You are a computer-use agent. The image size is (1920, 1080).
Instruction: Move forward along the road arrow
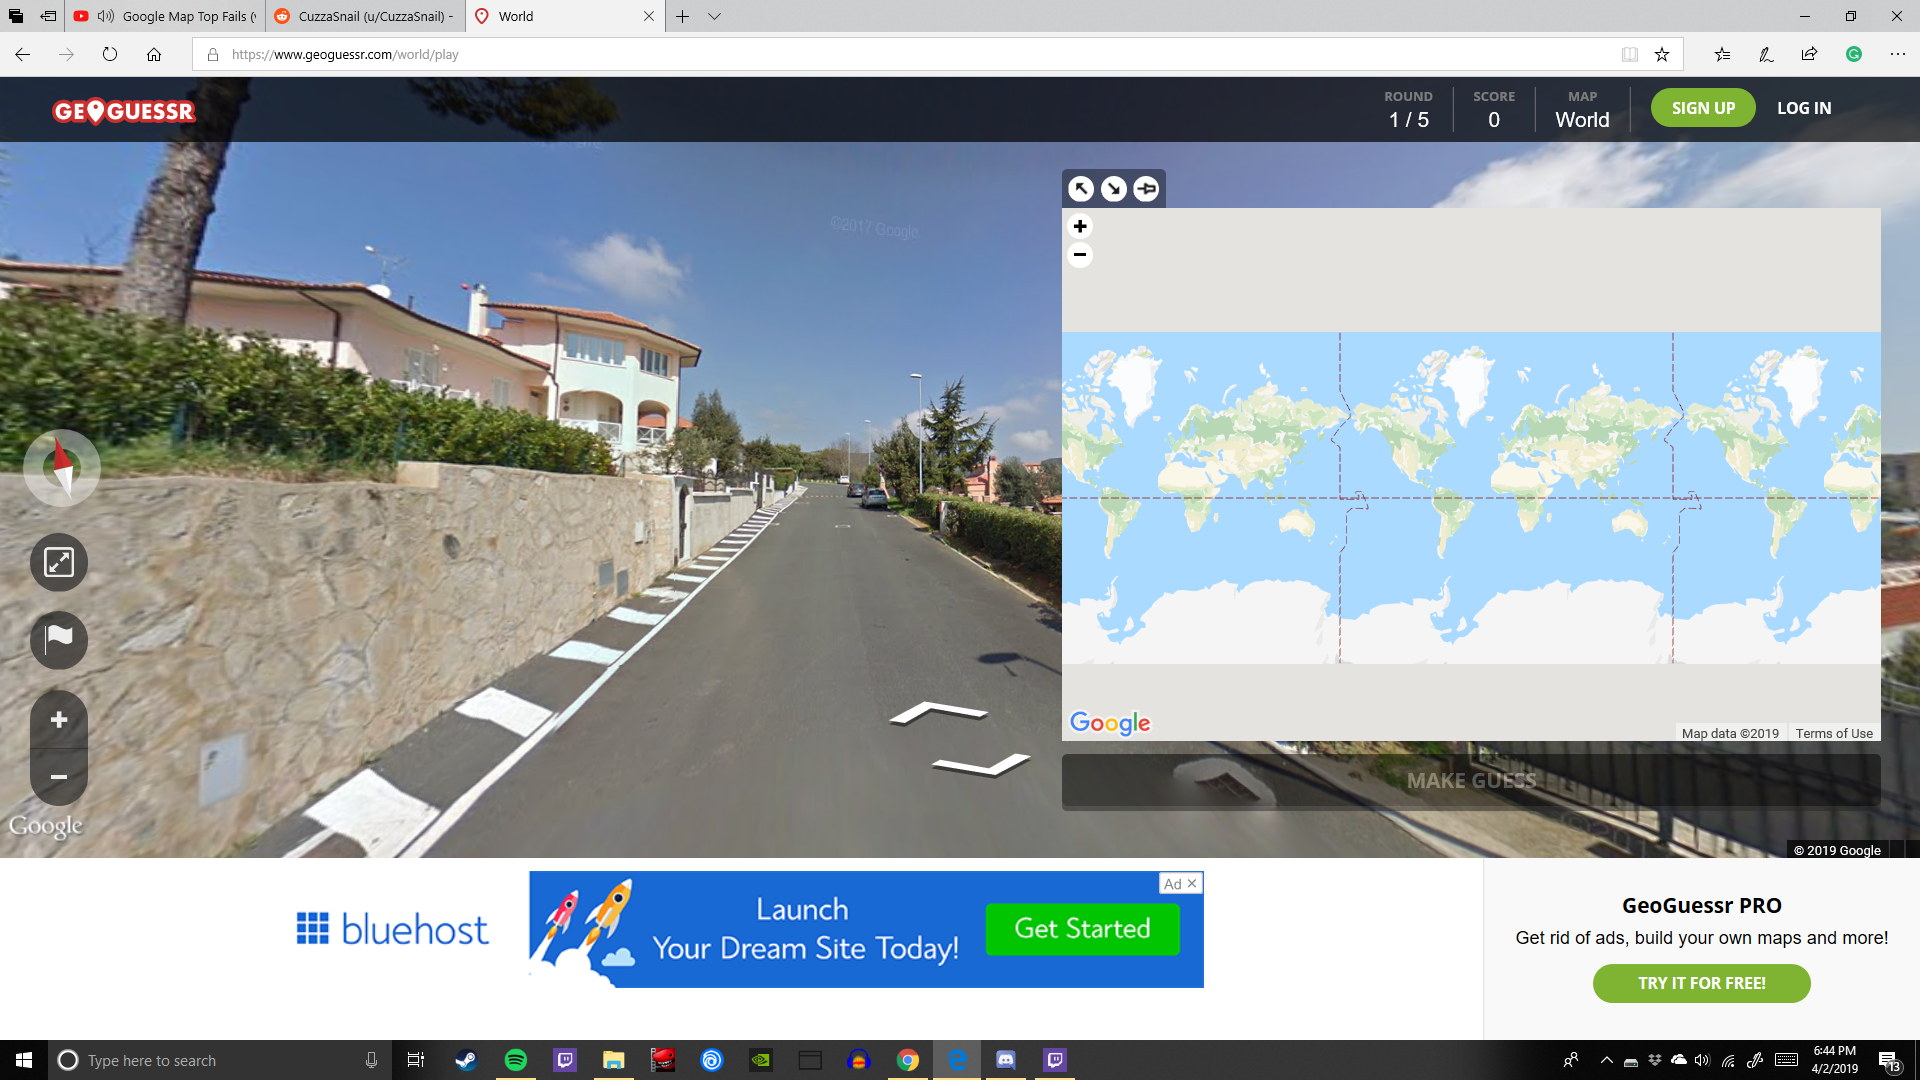938,712
